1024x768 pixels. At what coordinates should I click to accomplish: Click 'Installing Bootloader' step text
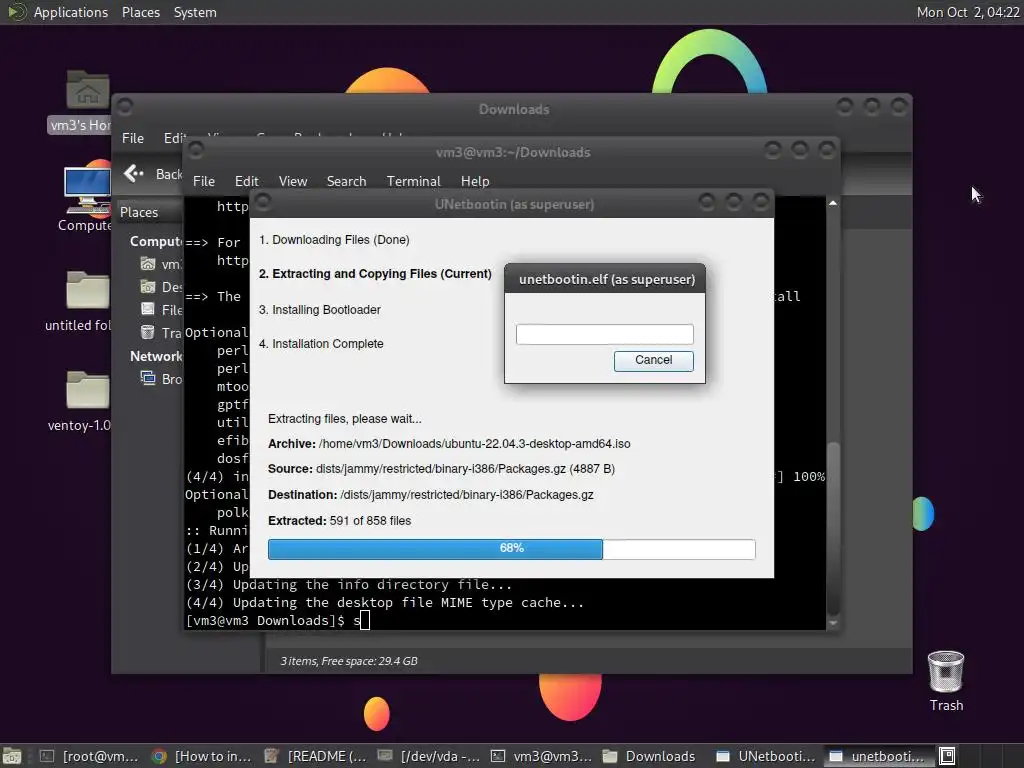point(319,310)
